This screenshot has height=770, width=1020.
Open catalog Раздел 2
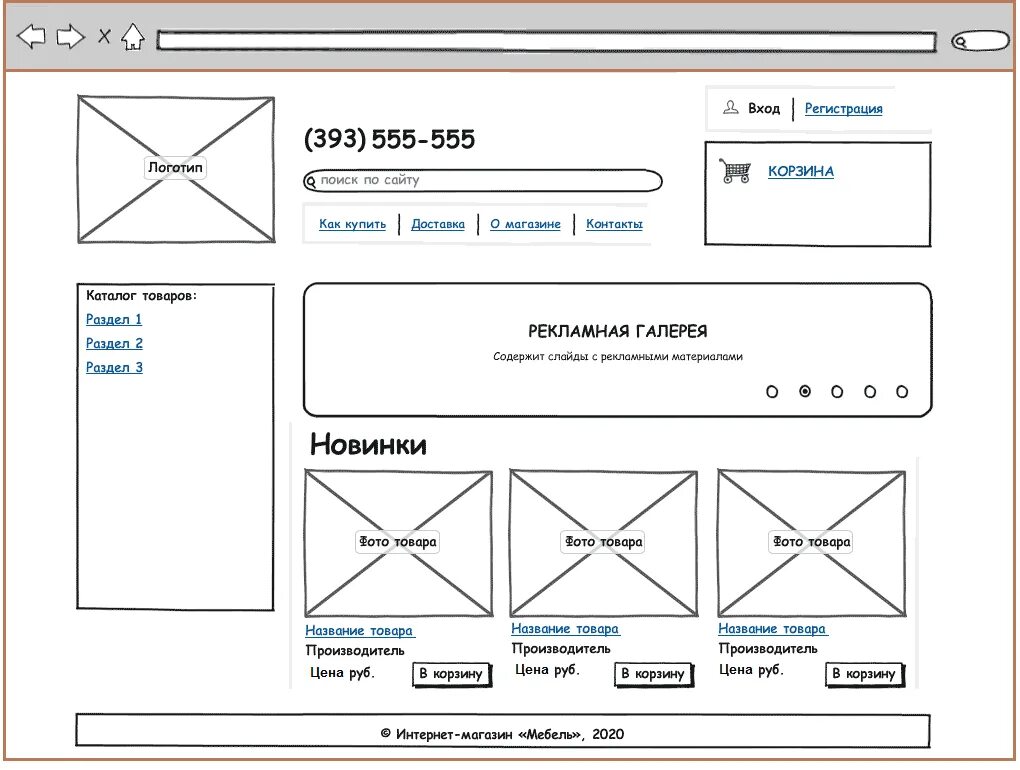(x=114, y=343)
